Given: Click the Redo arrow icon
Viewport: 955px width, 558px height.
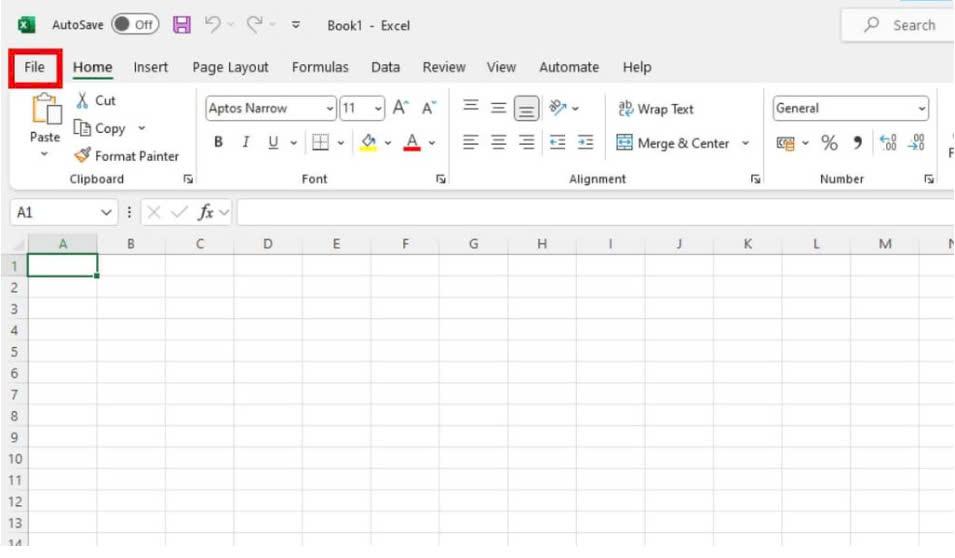Looking at the screenshot, I should [x=255, y=24].
